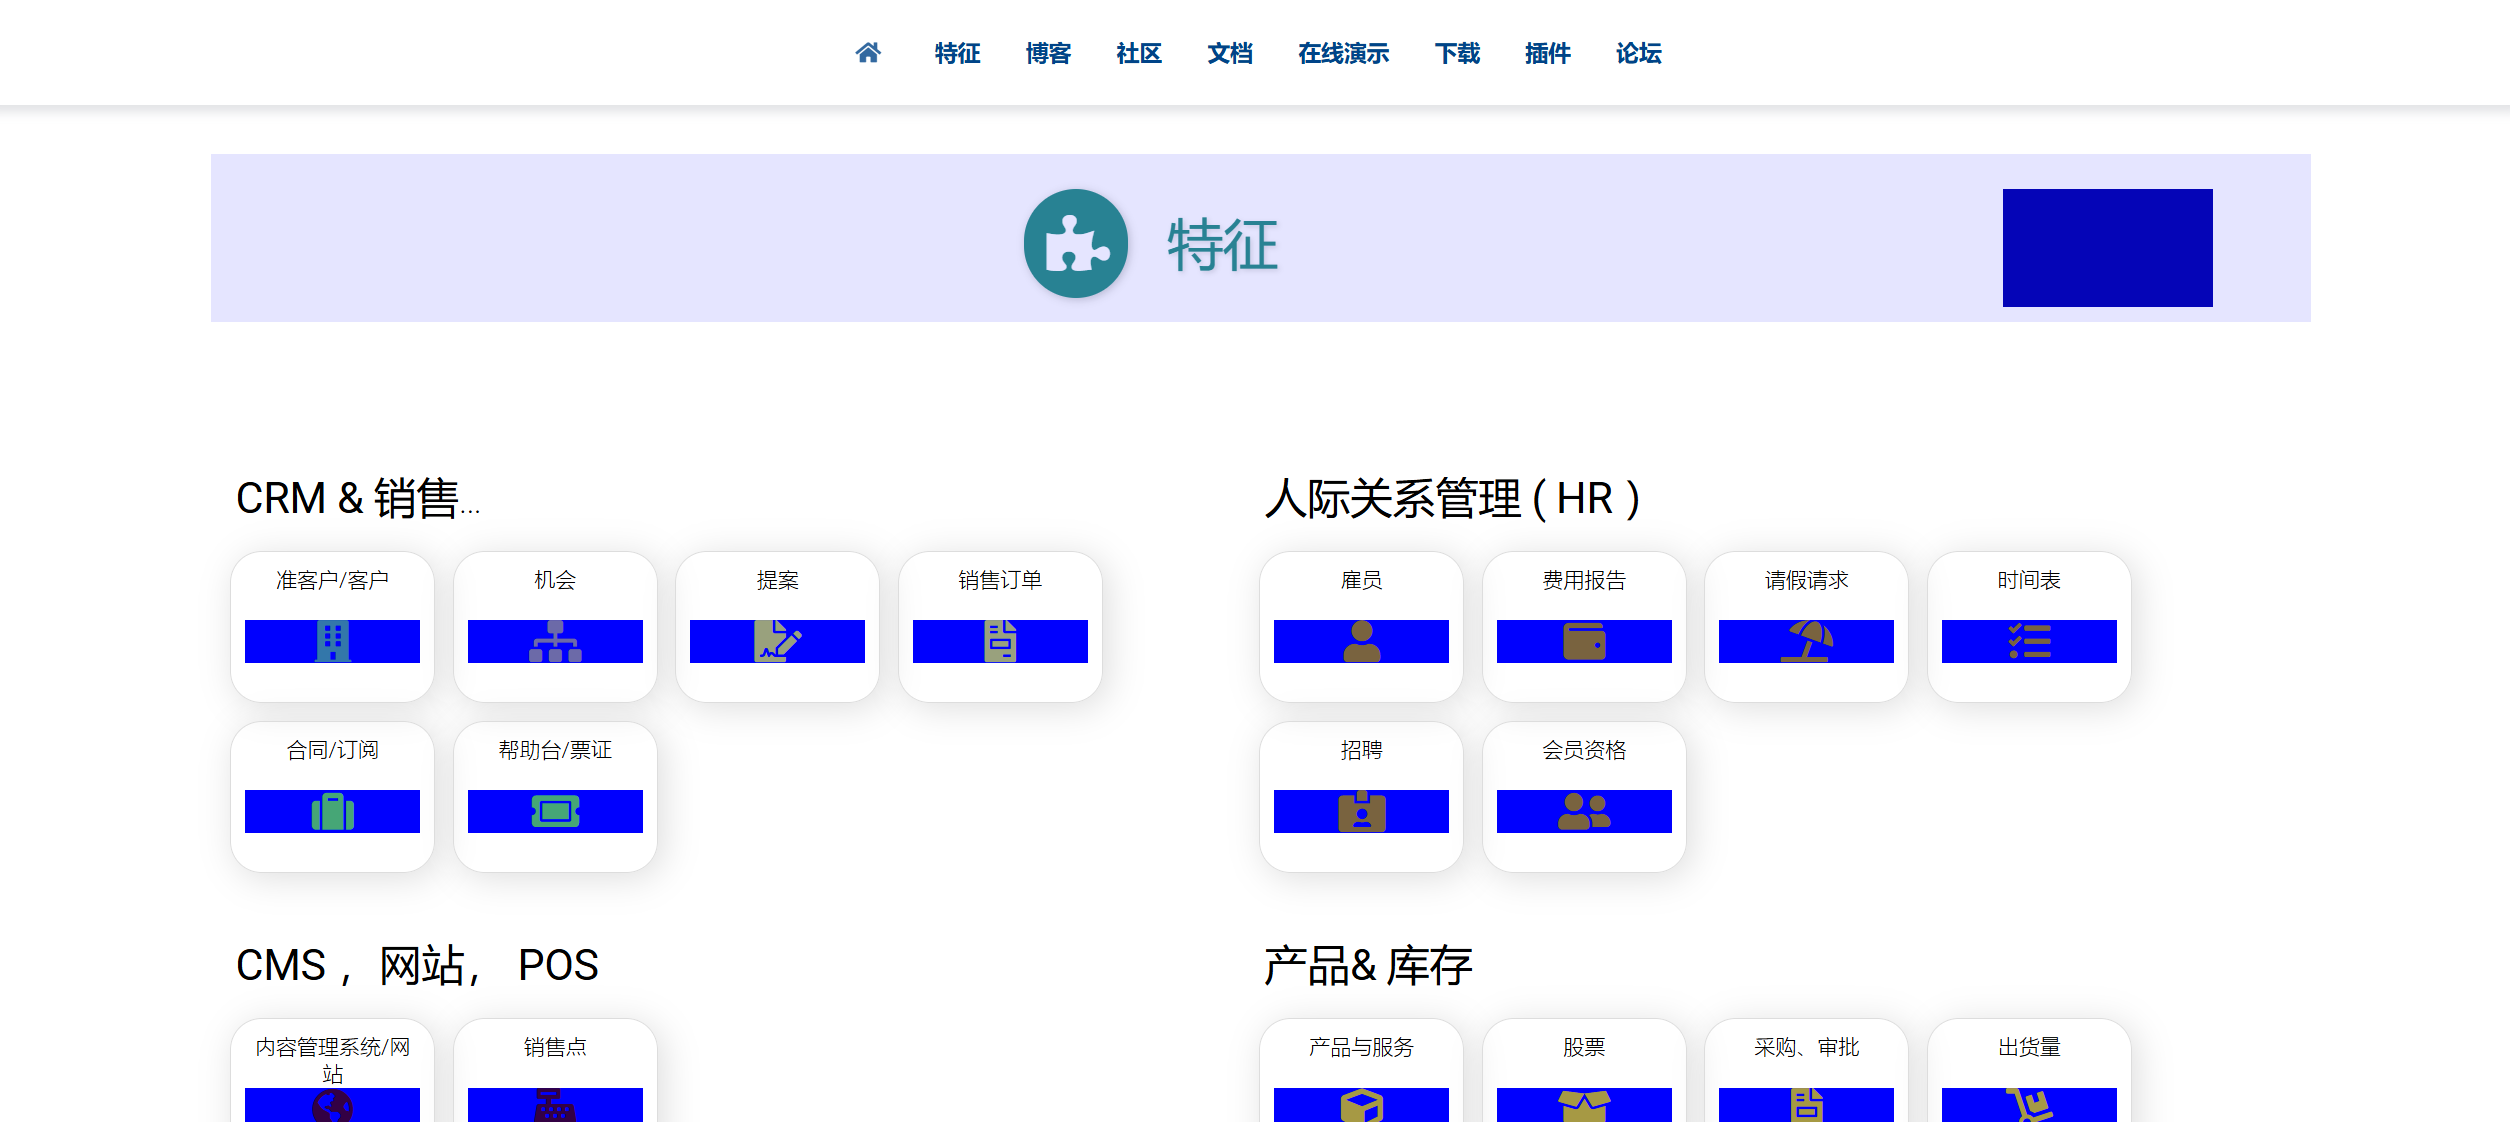This screenshot has width=2510, height=1122.
Task: Click the 销售订单 invoice icon
Action: click(x=1000, y=641)
